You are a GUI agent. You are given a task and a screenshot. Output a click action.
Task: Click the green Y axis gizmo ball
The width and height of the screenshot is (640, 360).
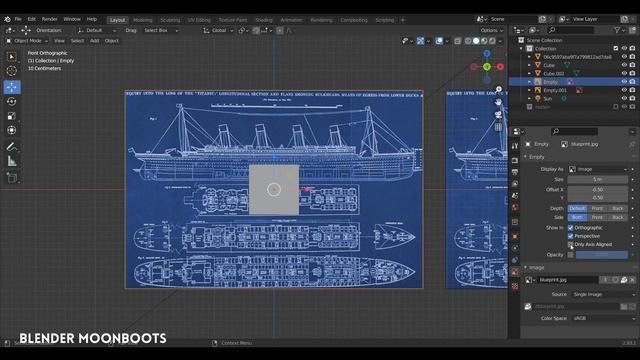pyautogui.click(x=487, y=67)
